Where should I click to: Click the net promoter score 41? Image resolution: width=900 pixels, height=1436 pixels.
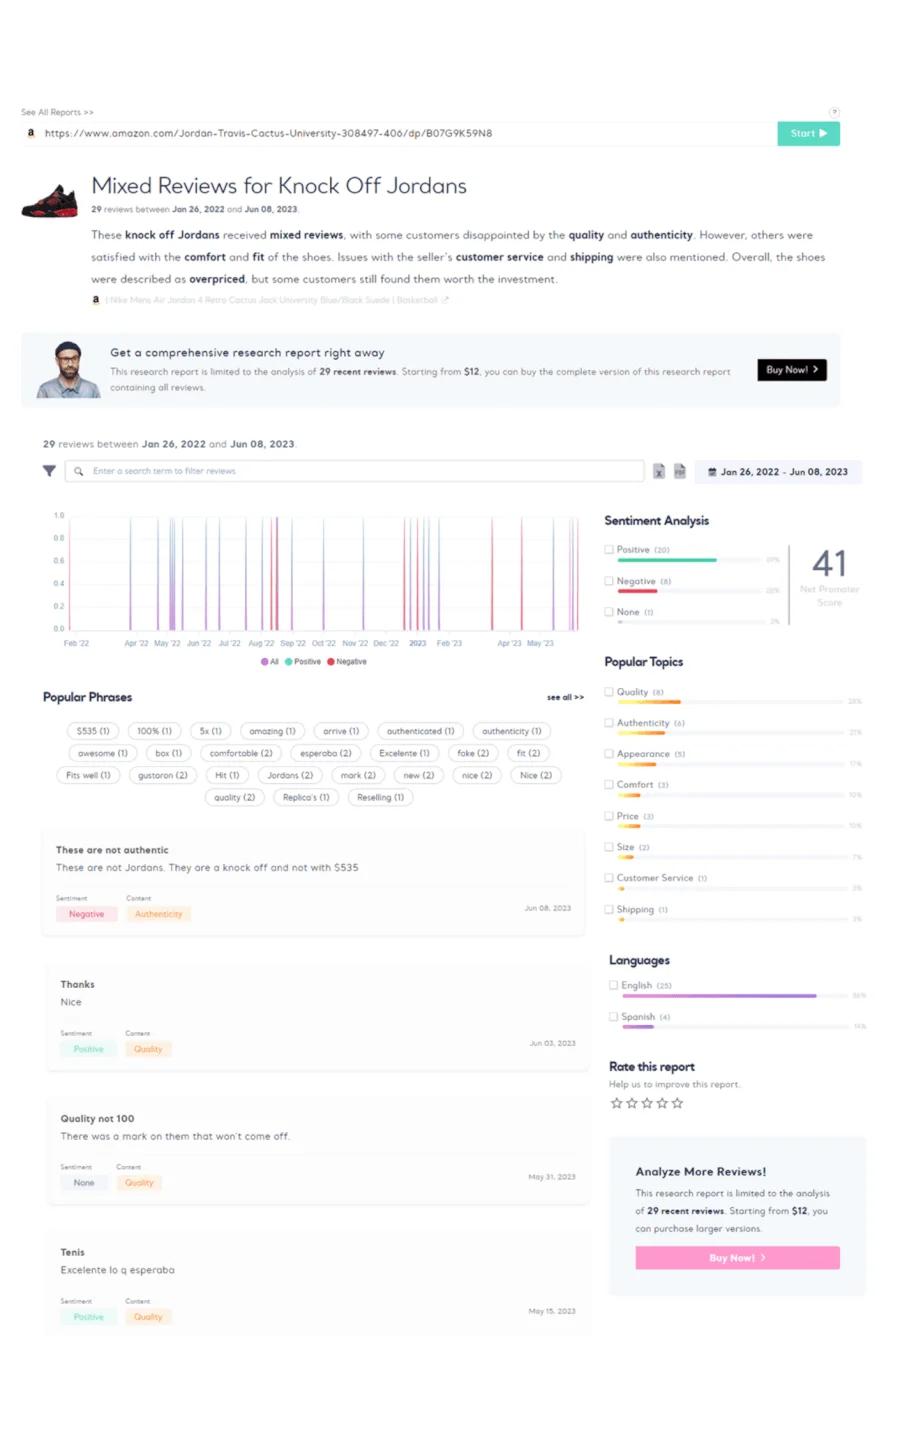click(x=829, y=563)
